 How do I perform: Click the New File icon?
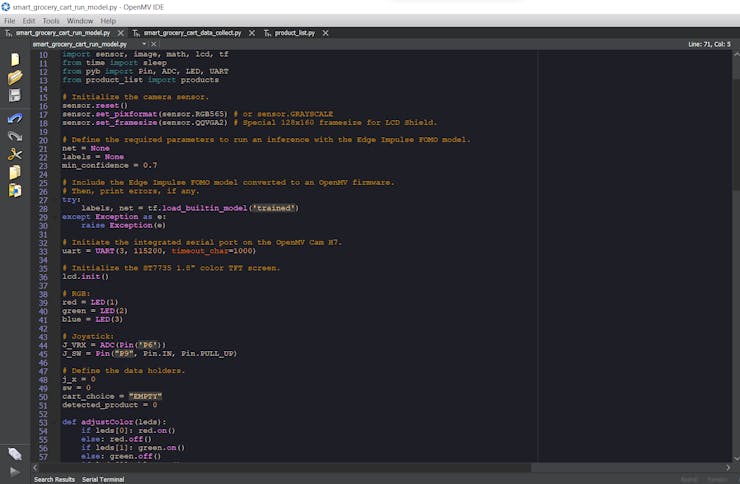(14, 59)
